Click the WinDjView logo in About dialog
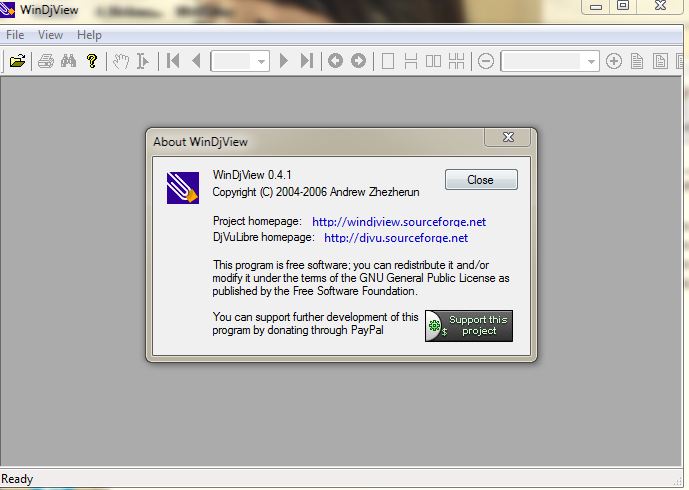This screenshot has width=689, height=490. point(183,188)
